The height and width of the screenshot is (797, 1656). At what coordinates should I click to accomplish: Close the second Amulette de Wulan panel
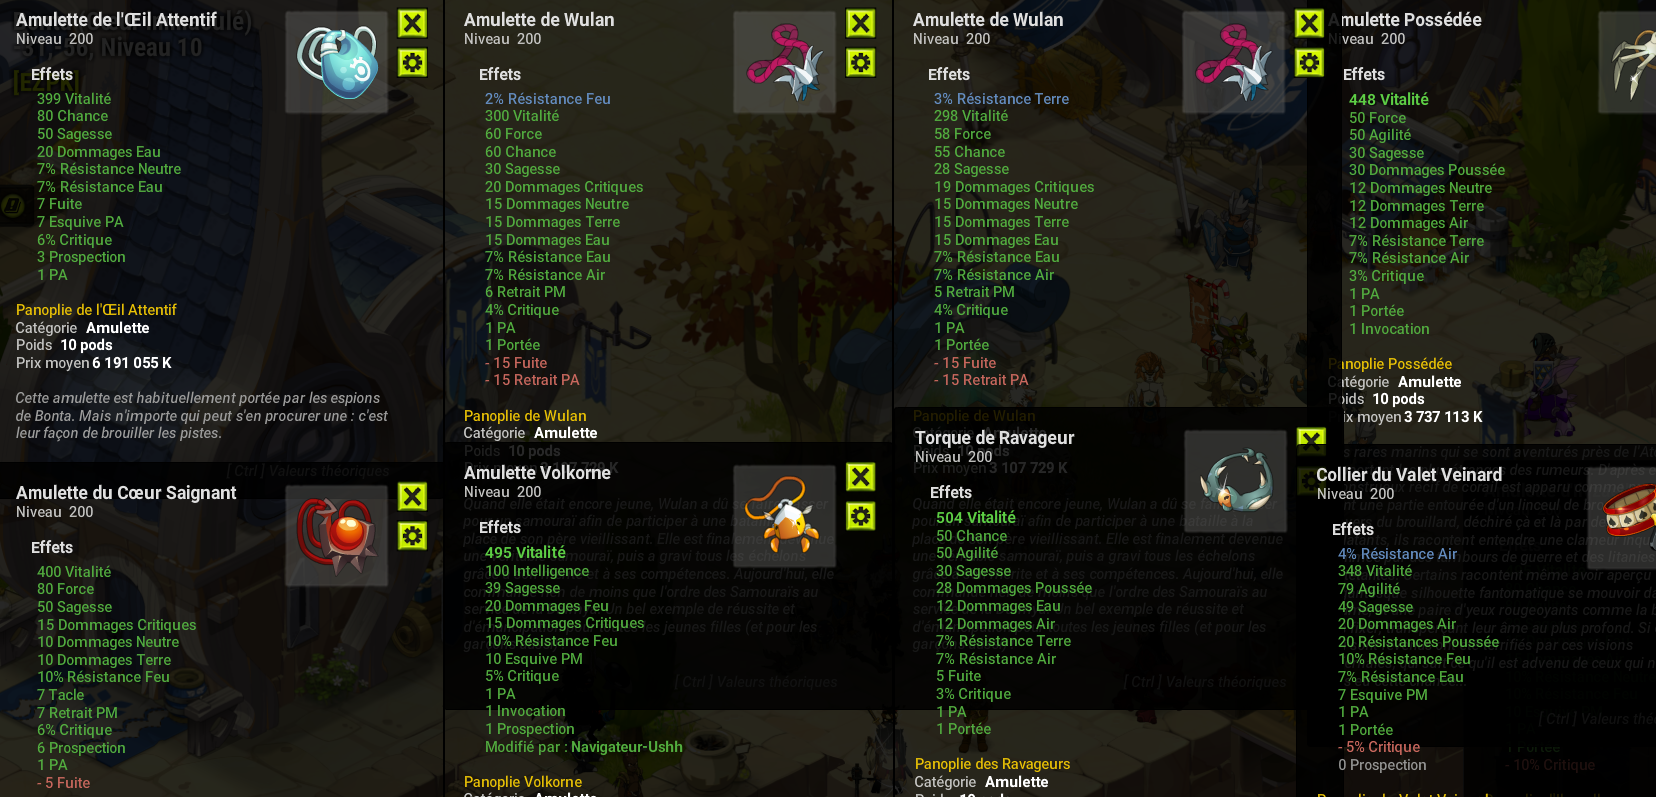(1309, 23)
